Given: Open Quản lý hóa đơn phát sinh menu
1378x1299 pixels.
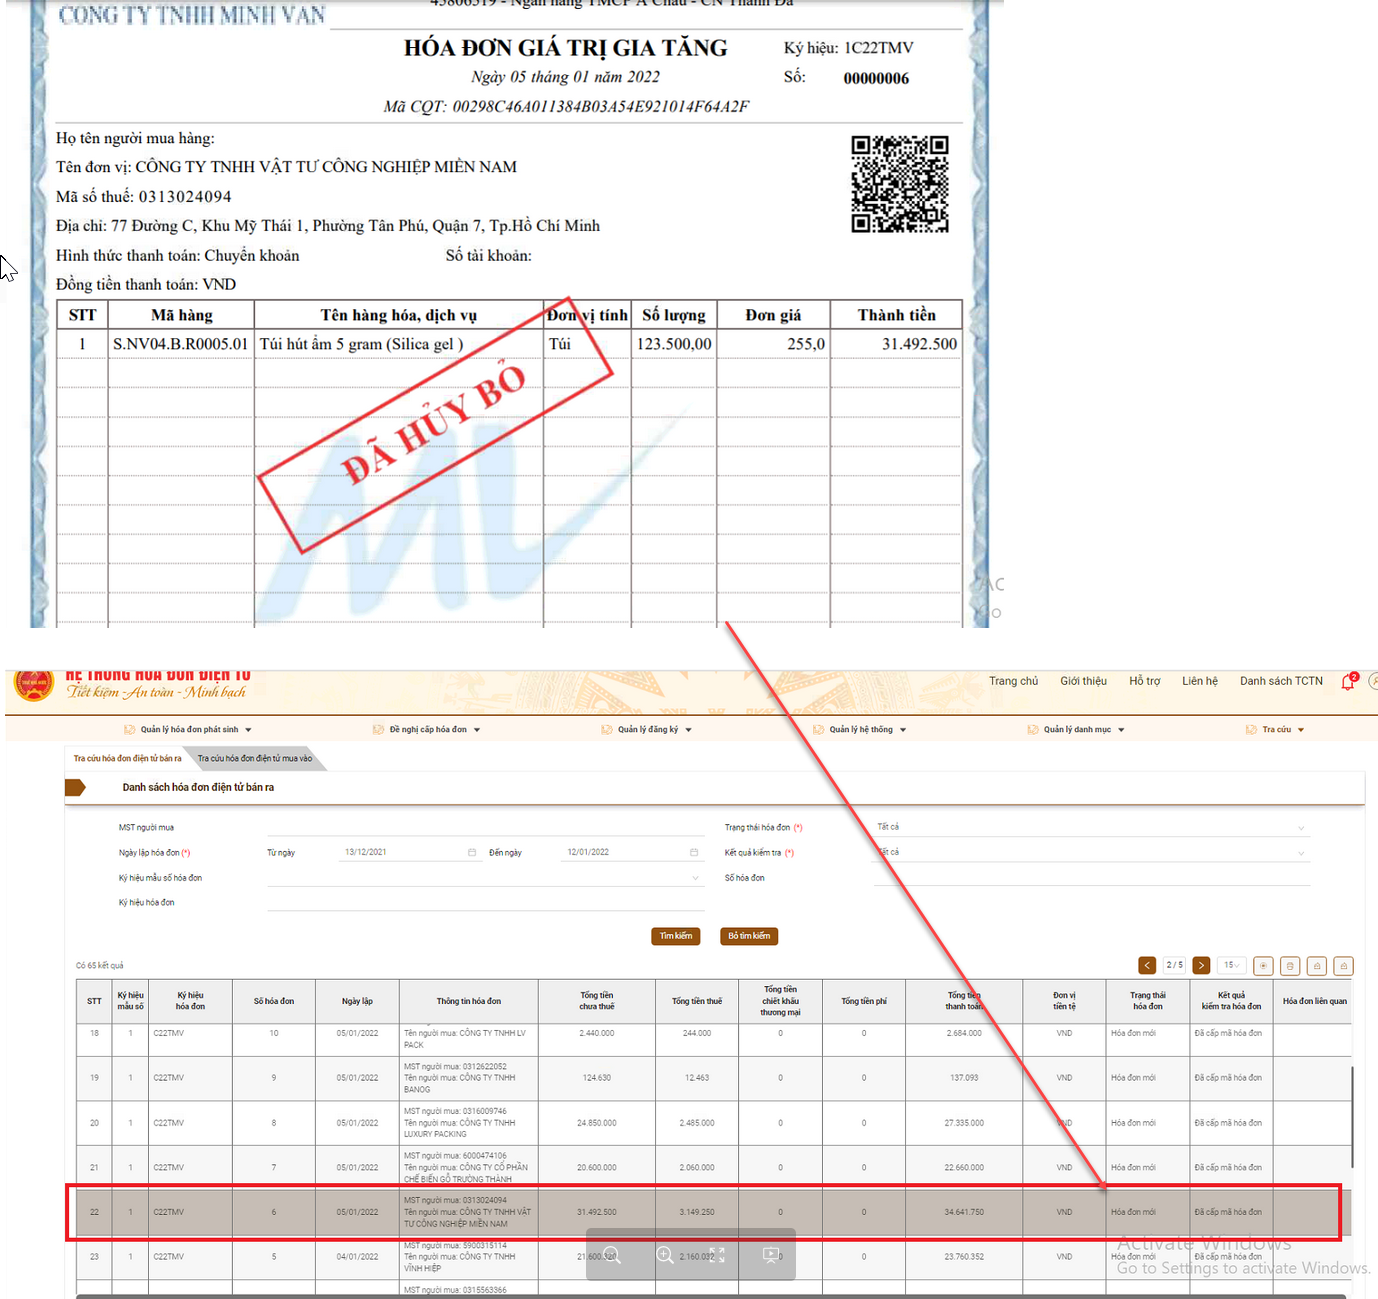Looking at the screenshot, I should click(x=189, y=730).
